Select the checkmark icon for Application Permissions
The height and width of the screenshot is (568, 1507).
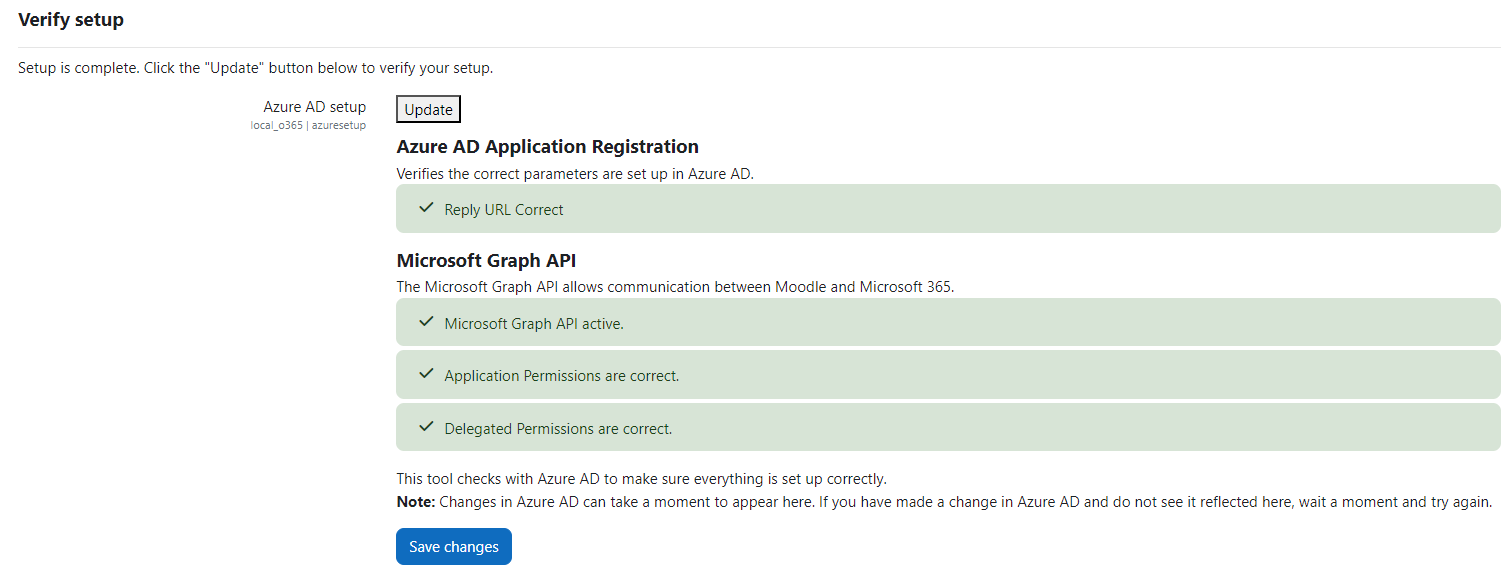coord(427,374)
